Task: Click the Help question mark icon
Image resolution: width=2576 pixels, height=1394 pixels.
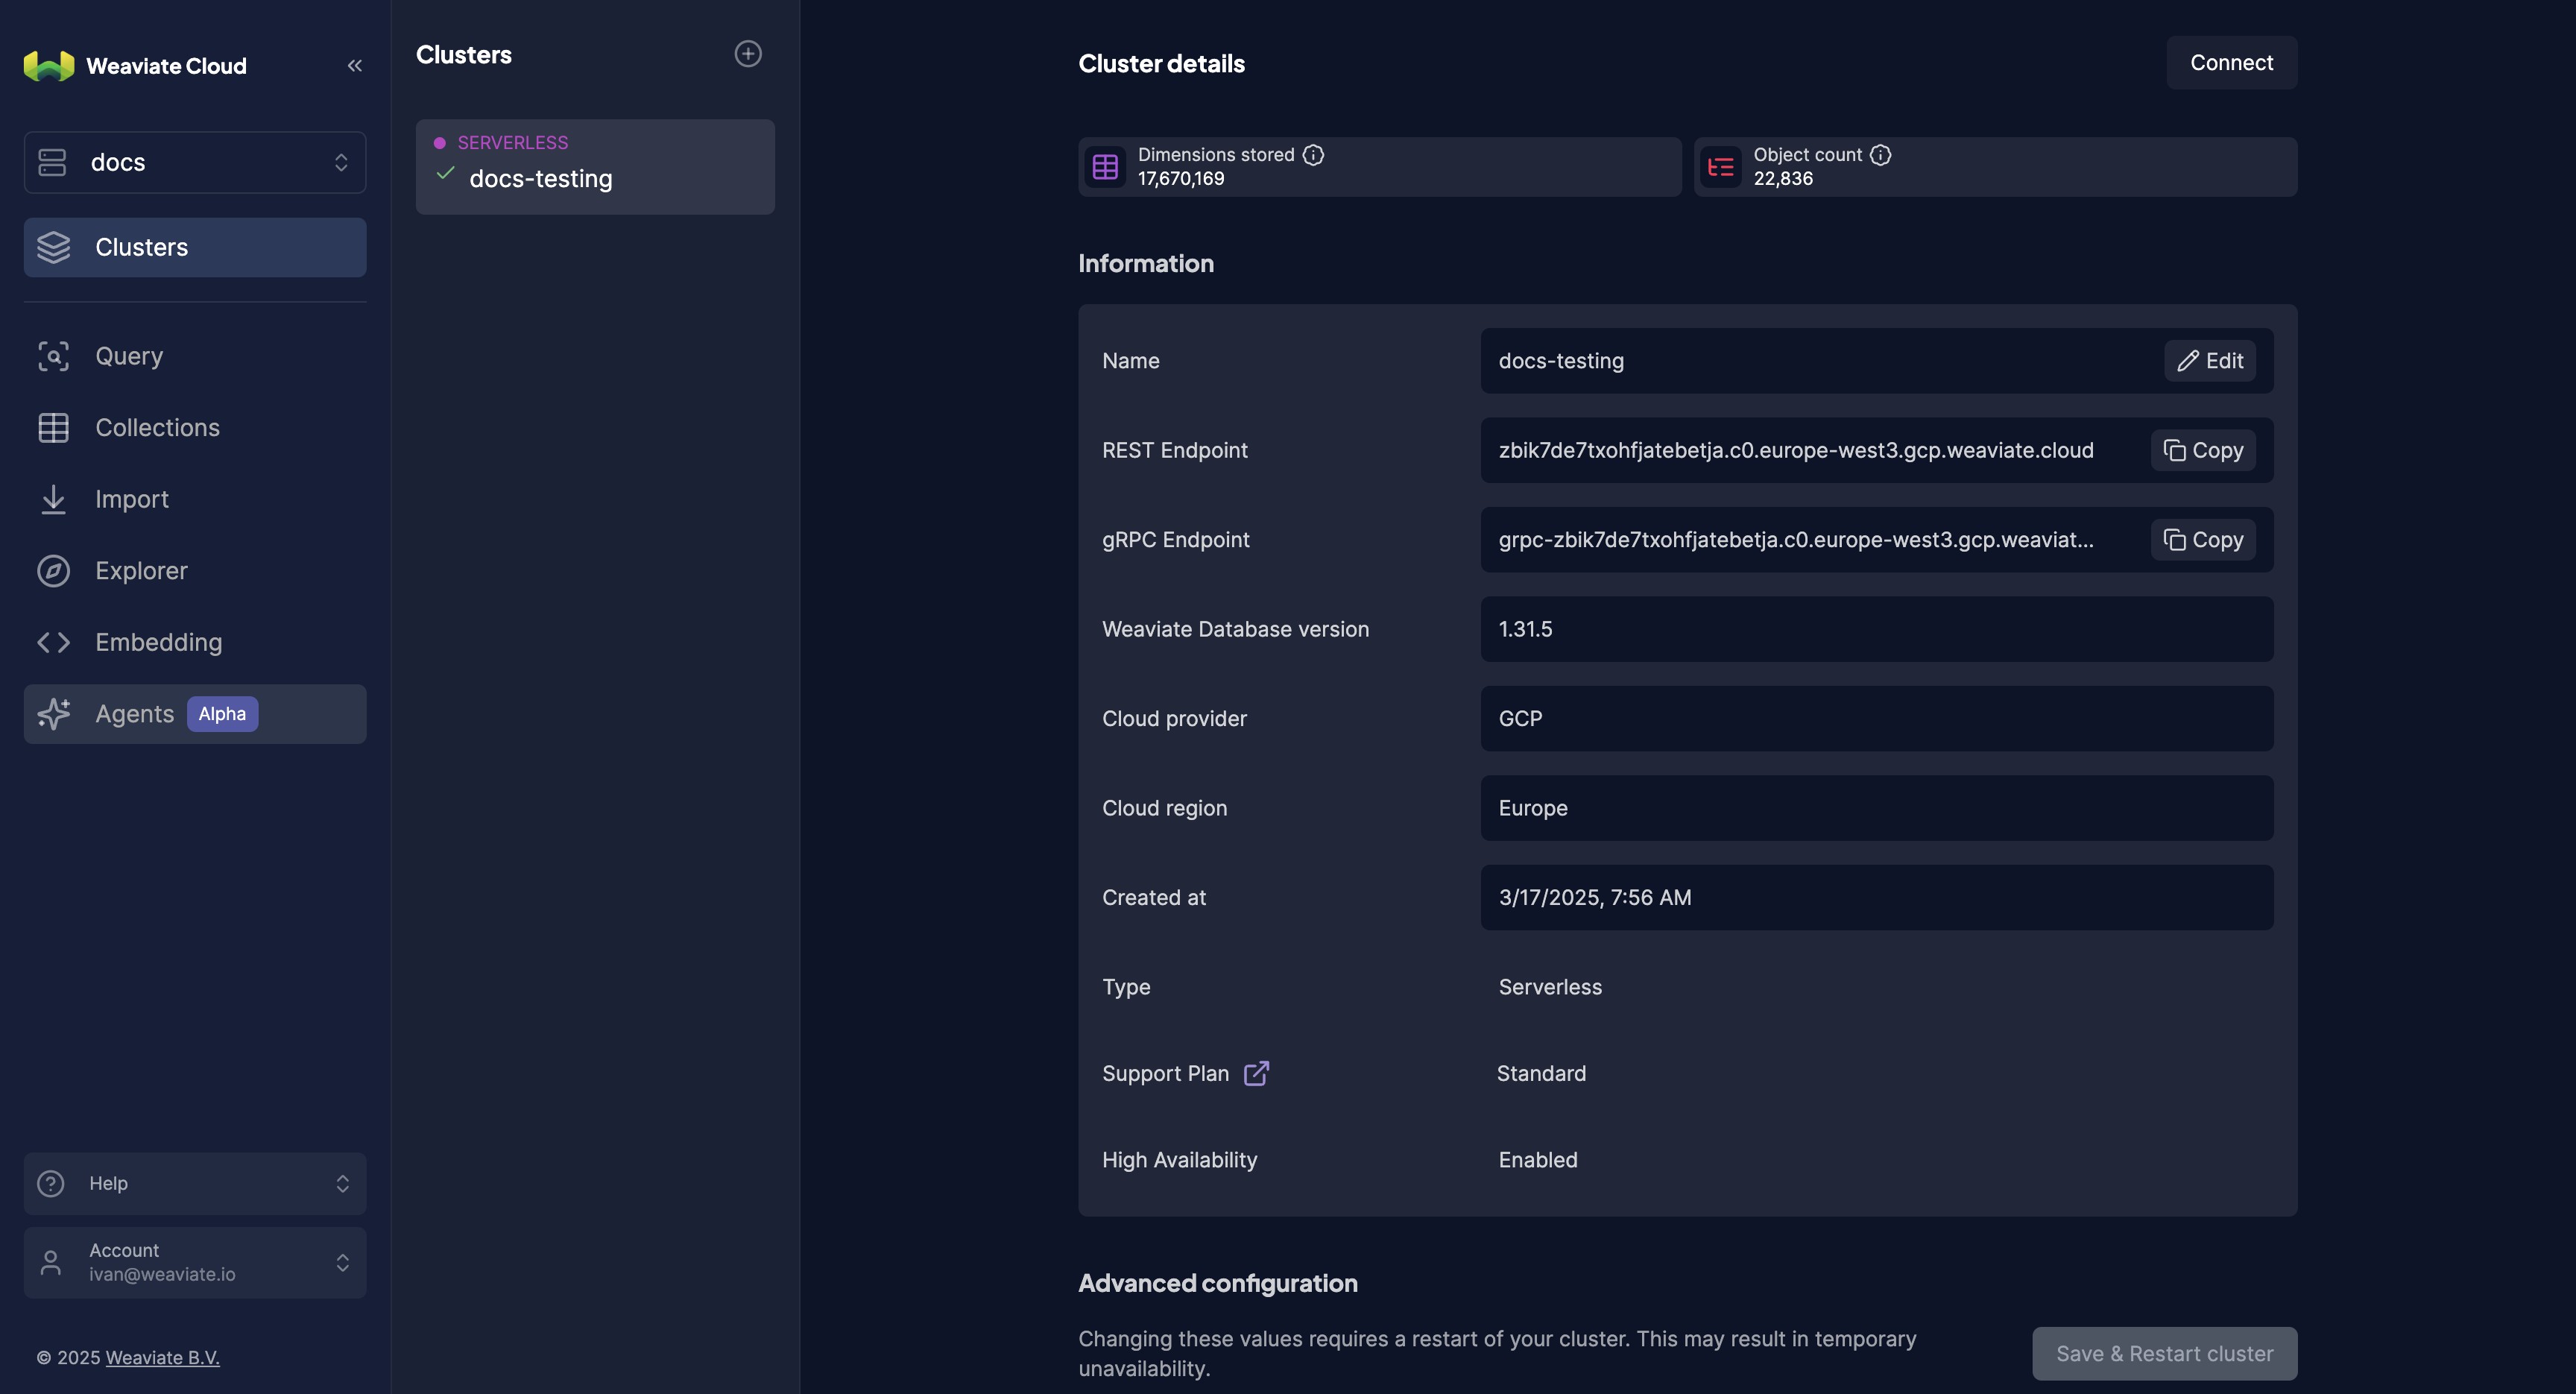Action: pyautogui.click(x=50, y=1184)
